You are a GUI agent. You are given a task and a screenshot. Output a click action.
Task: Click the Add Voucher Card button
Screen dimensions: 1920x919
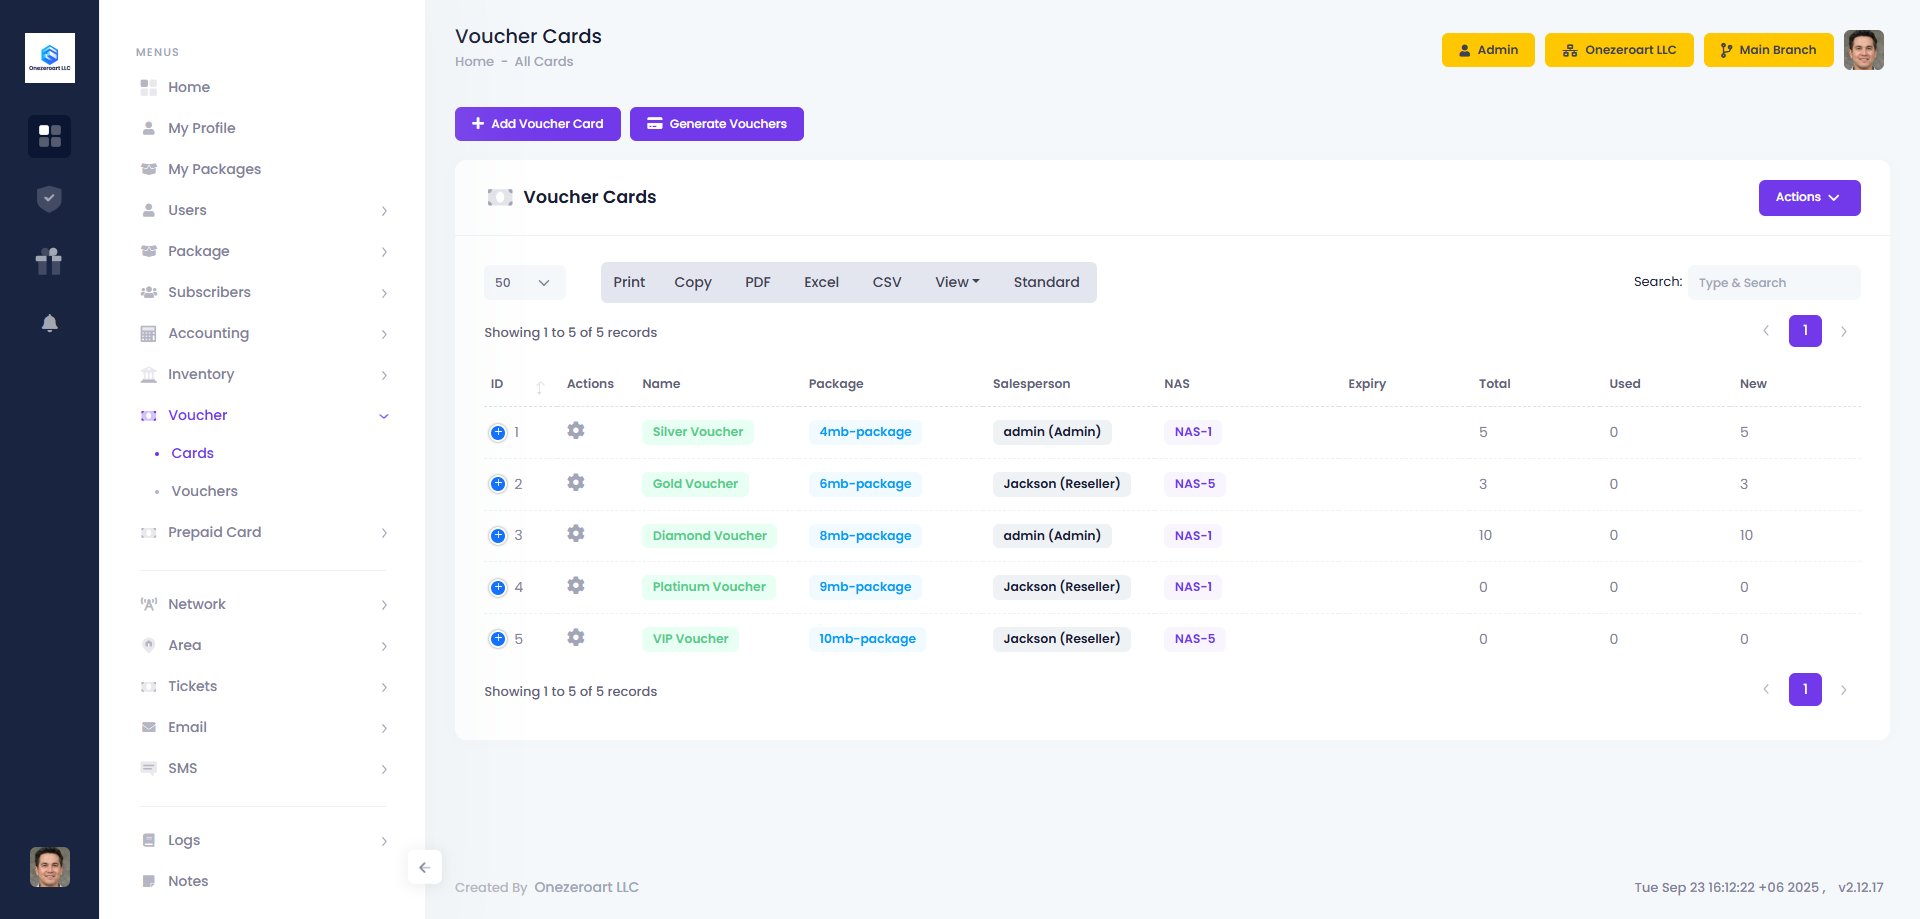pos(538,124)
